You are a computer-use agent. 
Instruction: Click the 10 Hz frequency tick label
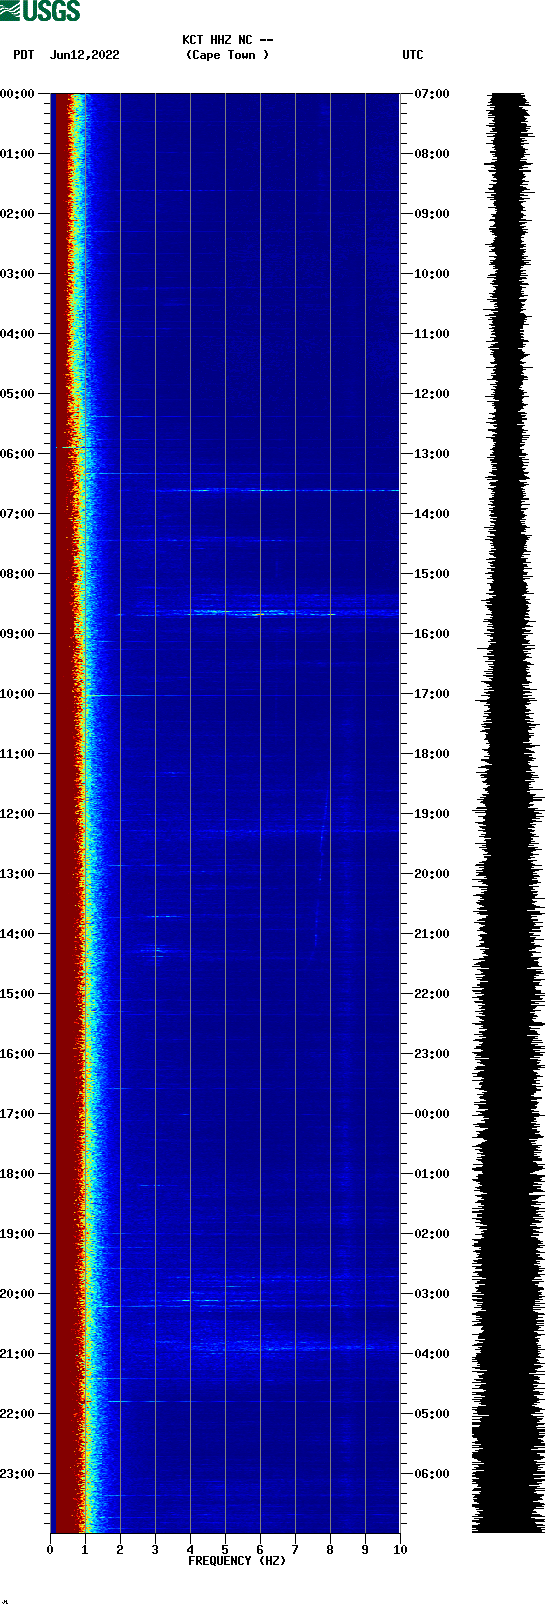[400, 1550]
